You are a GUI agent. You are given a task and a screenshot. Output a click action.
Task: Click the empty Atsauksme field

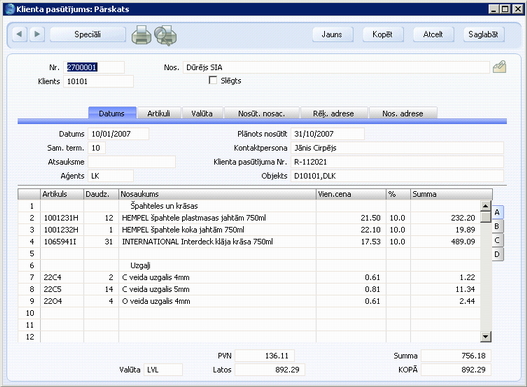(132, 162)
